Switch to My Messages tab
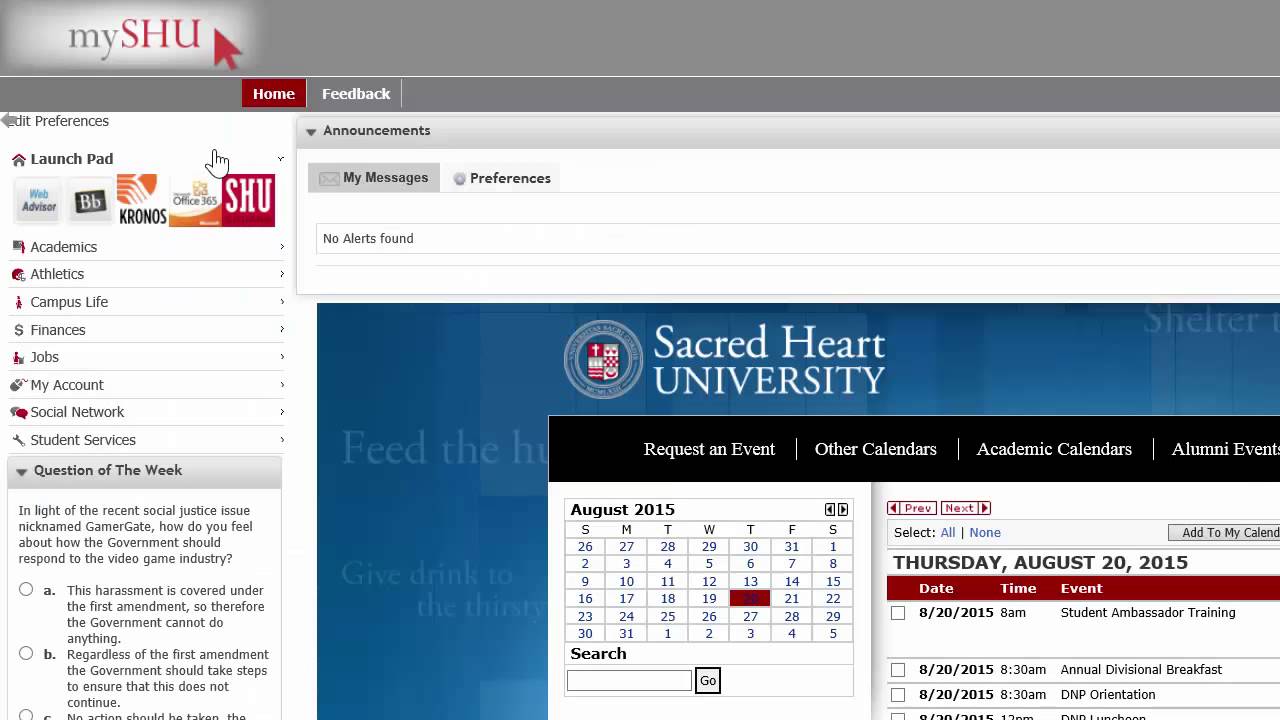The width and height of the screenshot is (1280, 720). pyautogui.click(x=374, y=178)
